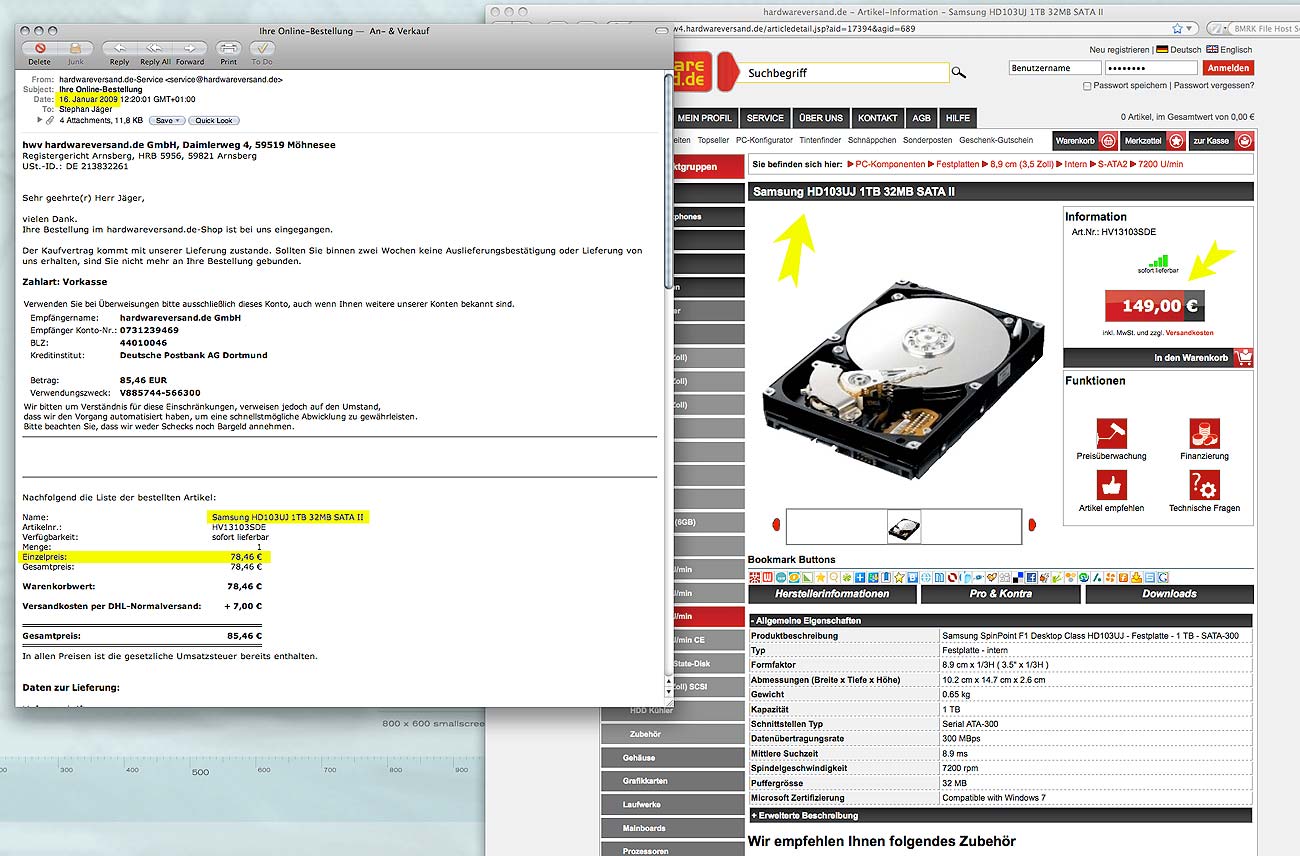Open the Preisüberwachung price watch icon
1300x856 pixels.
point(1111,433)
